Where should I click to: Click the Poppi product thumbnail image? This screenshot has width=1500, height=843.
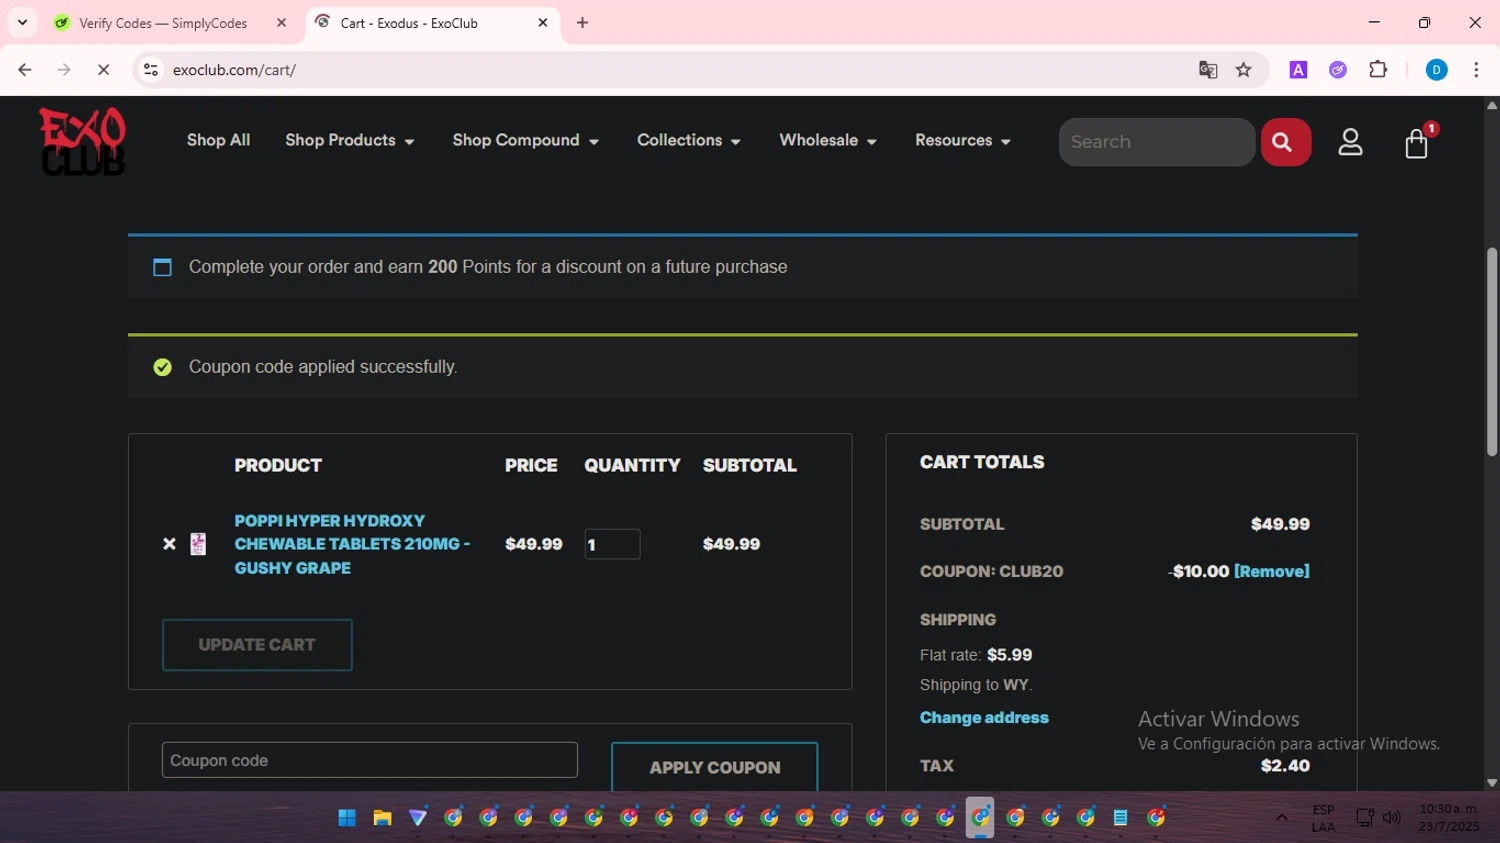click(x=198, y=544)
